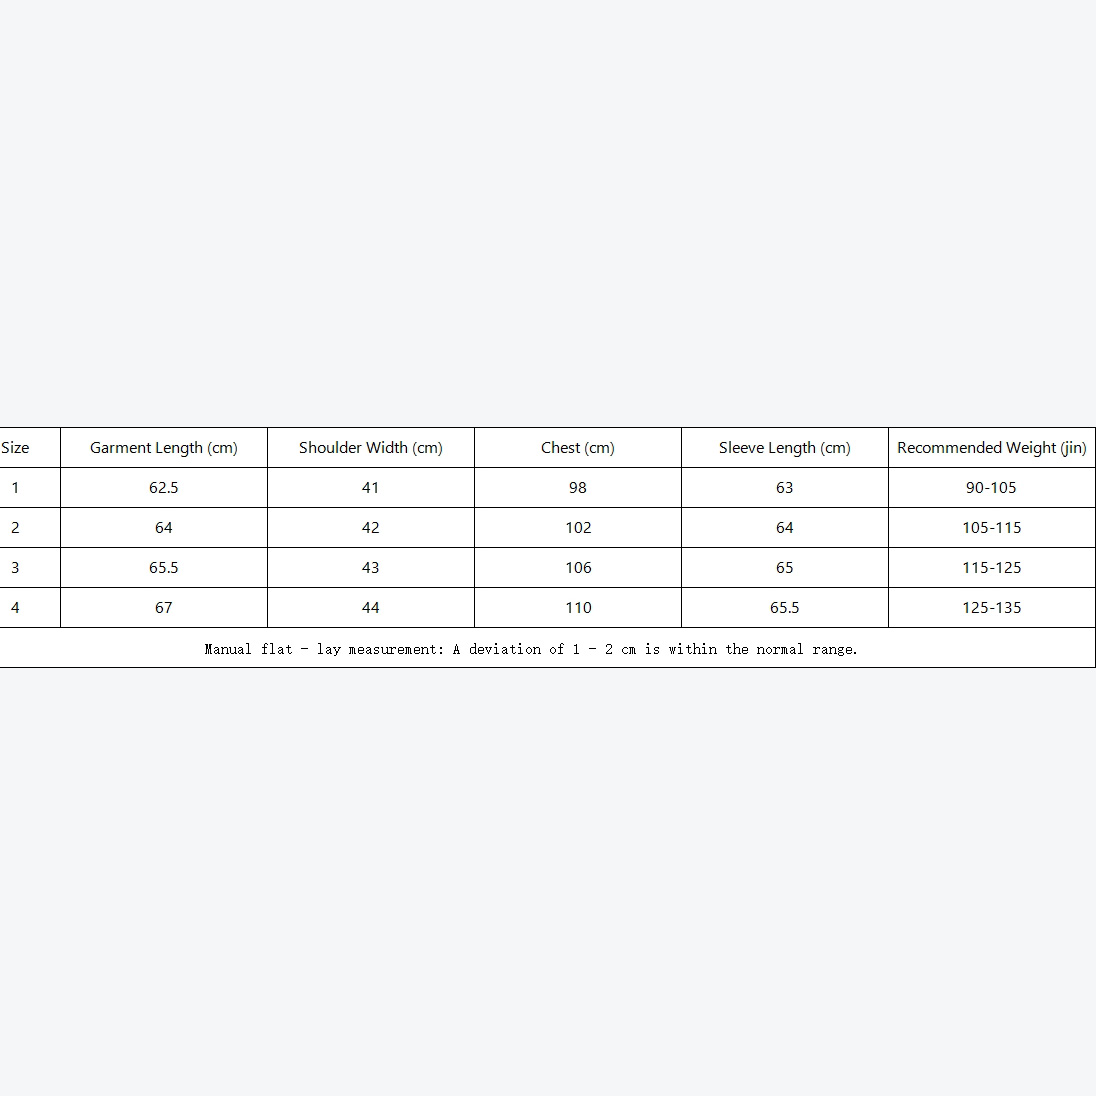
Task: Click the Shoulder Width (cm) column header
Action: (x=371, y=448)
